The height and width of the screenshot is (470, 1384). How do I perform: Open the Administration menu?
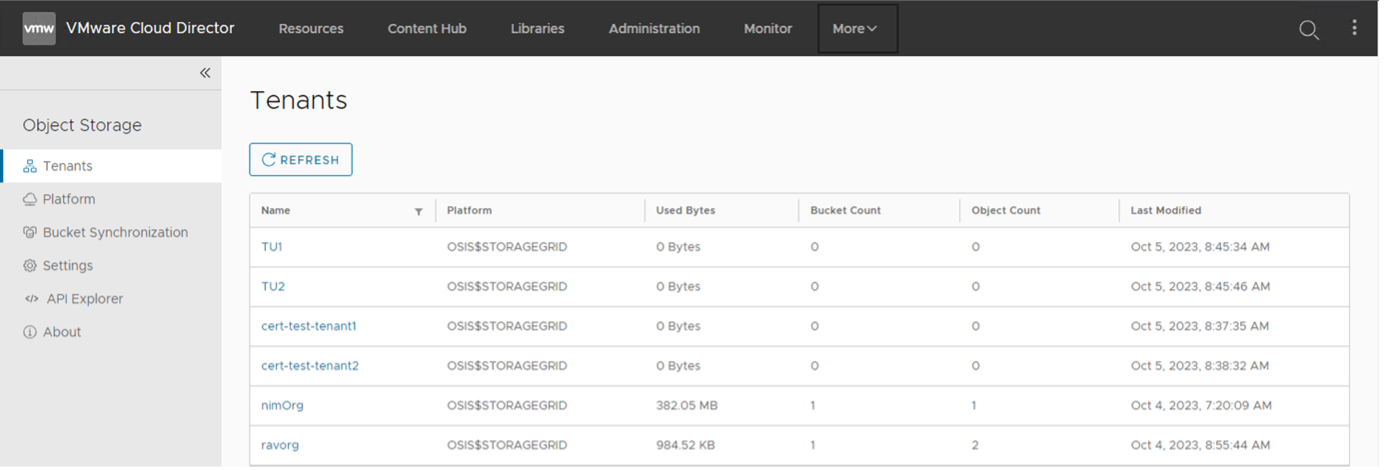coord(654,29)
